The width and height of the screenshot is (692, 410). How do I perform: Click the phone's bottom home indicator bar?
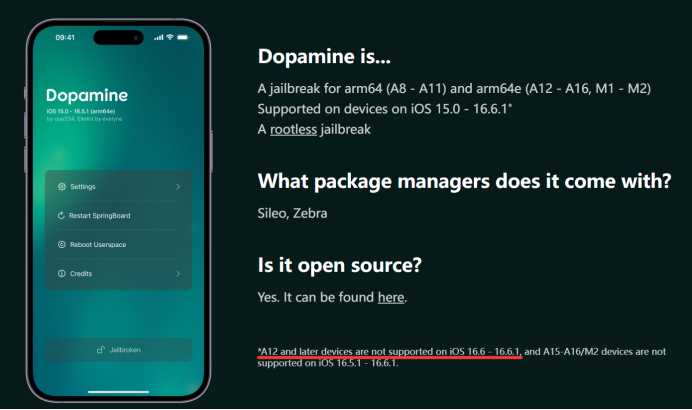click(118, 391)
